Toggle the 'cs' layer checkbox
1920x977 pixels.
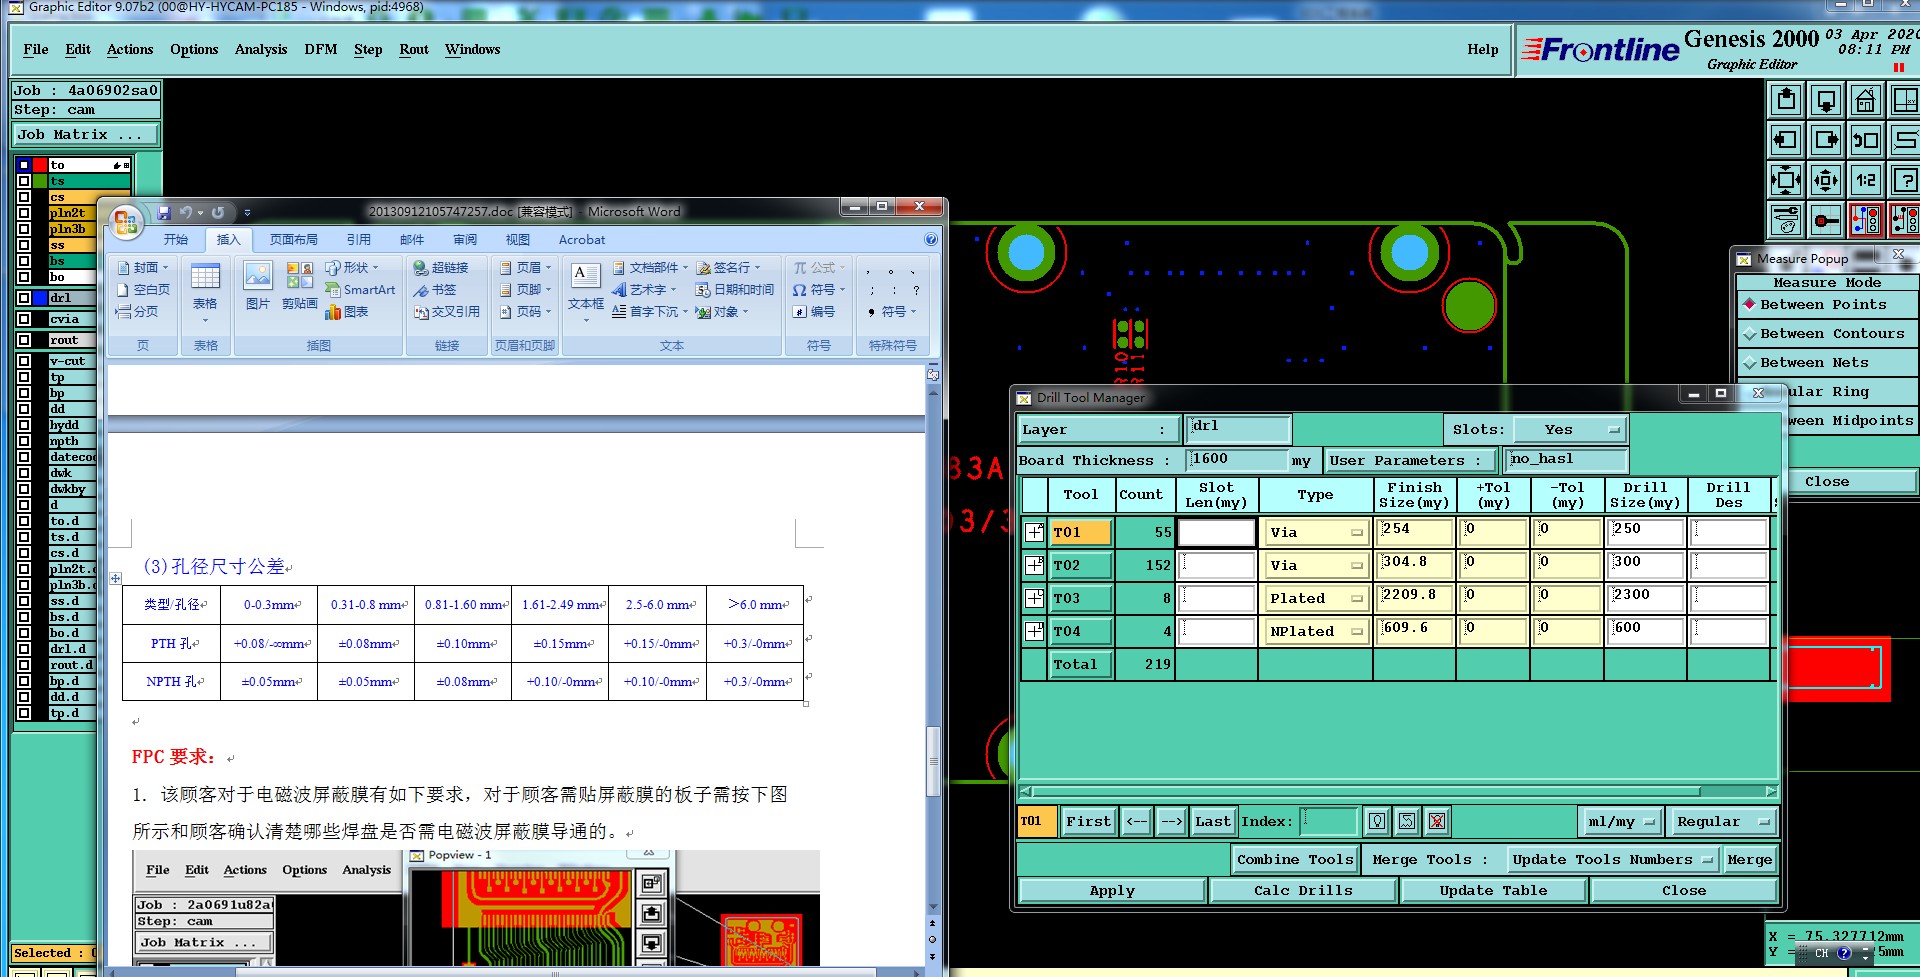(24, 197)
